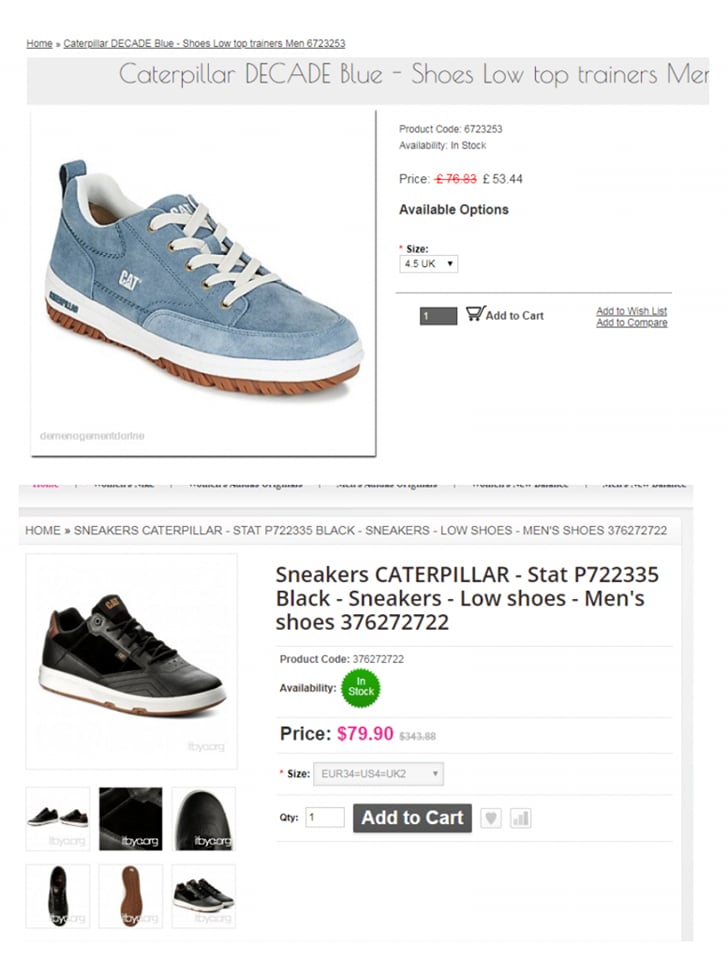
Task: Click Add to Wish List link
Action: [631, 311]
